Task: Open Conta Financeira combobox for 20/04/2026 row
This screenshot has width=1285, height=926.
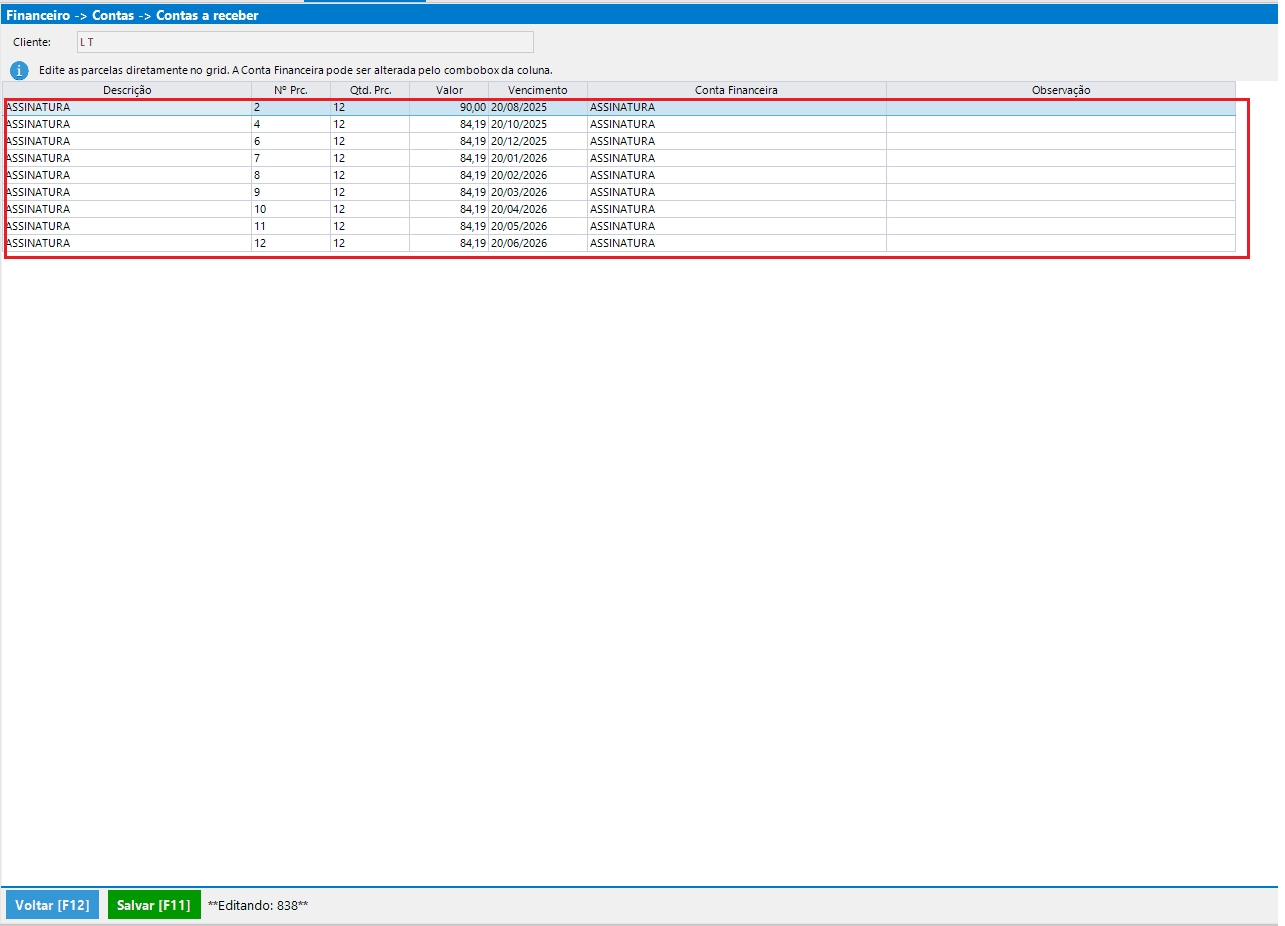Action: pos(737,209)
